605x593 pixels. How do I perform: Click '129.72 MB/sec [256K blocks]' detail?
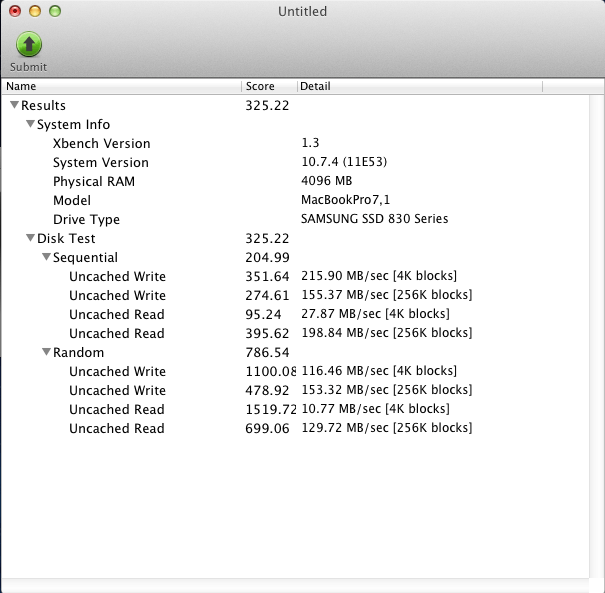click(386, 427)
